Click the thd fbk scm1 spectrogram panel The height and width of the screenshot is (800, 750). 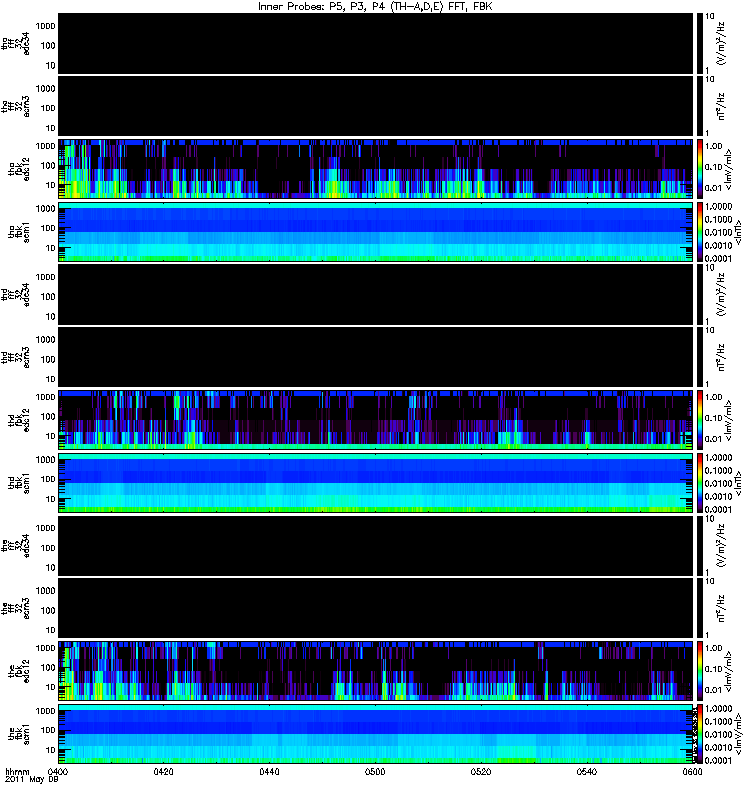click(376, 483)
